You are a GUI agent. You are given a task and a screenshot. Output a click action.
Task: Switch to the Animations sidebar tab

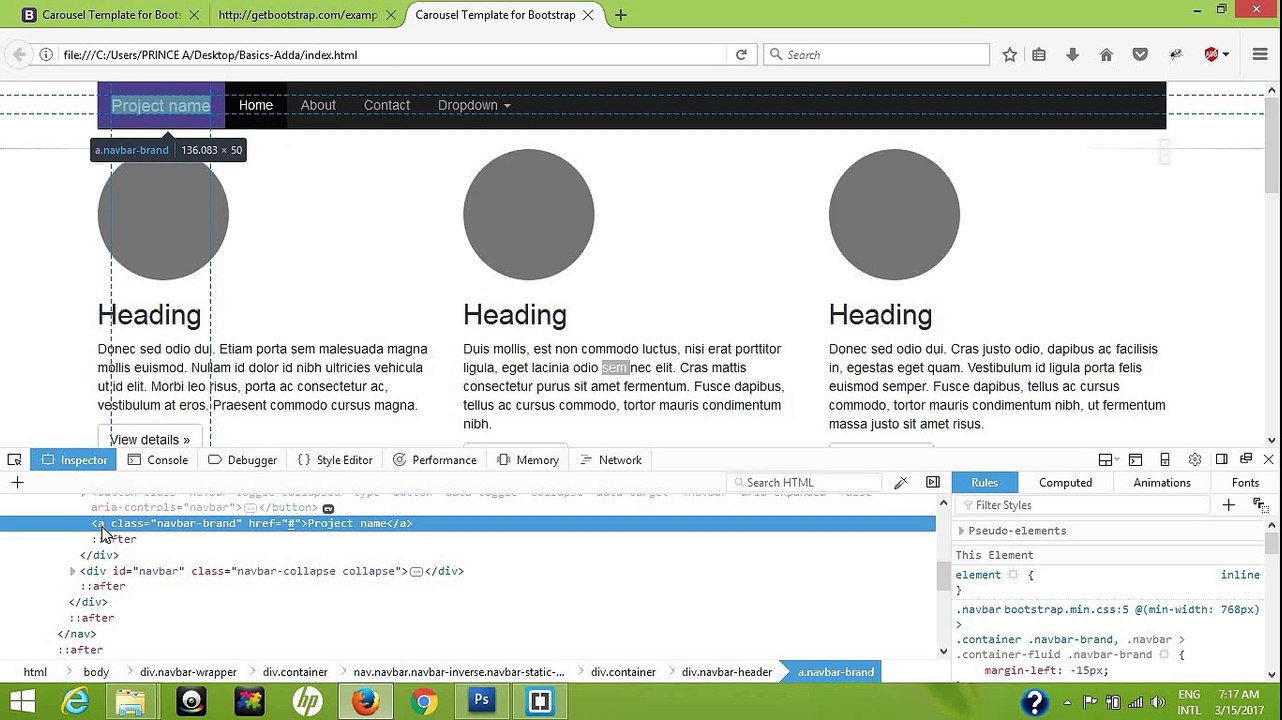coord(1162,483)
